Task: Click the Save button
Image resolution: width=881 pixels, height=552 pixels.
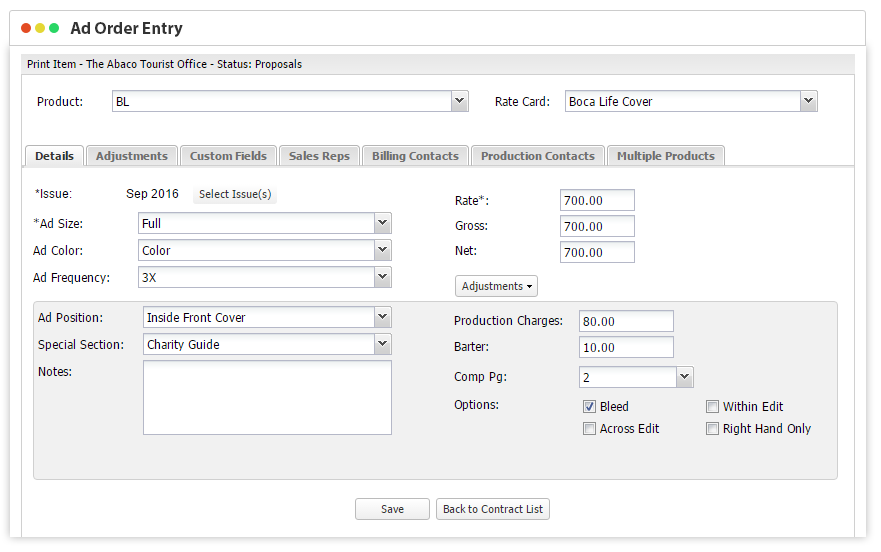Action: (392, 509)
